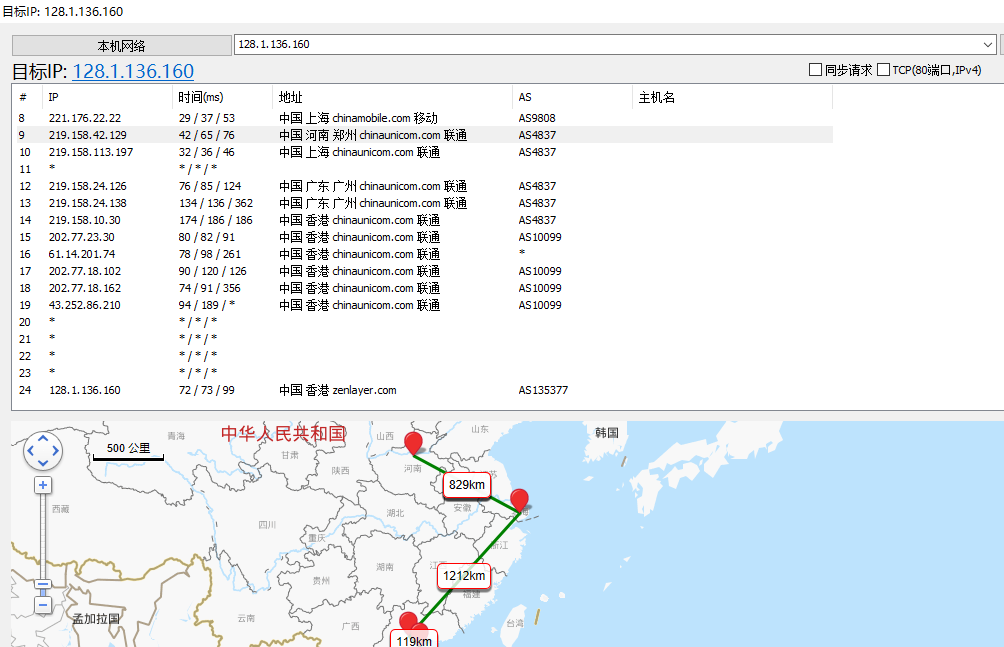1004x647 pixels.
Task: Click the AS4837 cell in hop 14
Action: tap(537, 220)
